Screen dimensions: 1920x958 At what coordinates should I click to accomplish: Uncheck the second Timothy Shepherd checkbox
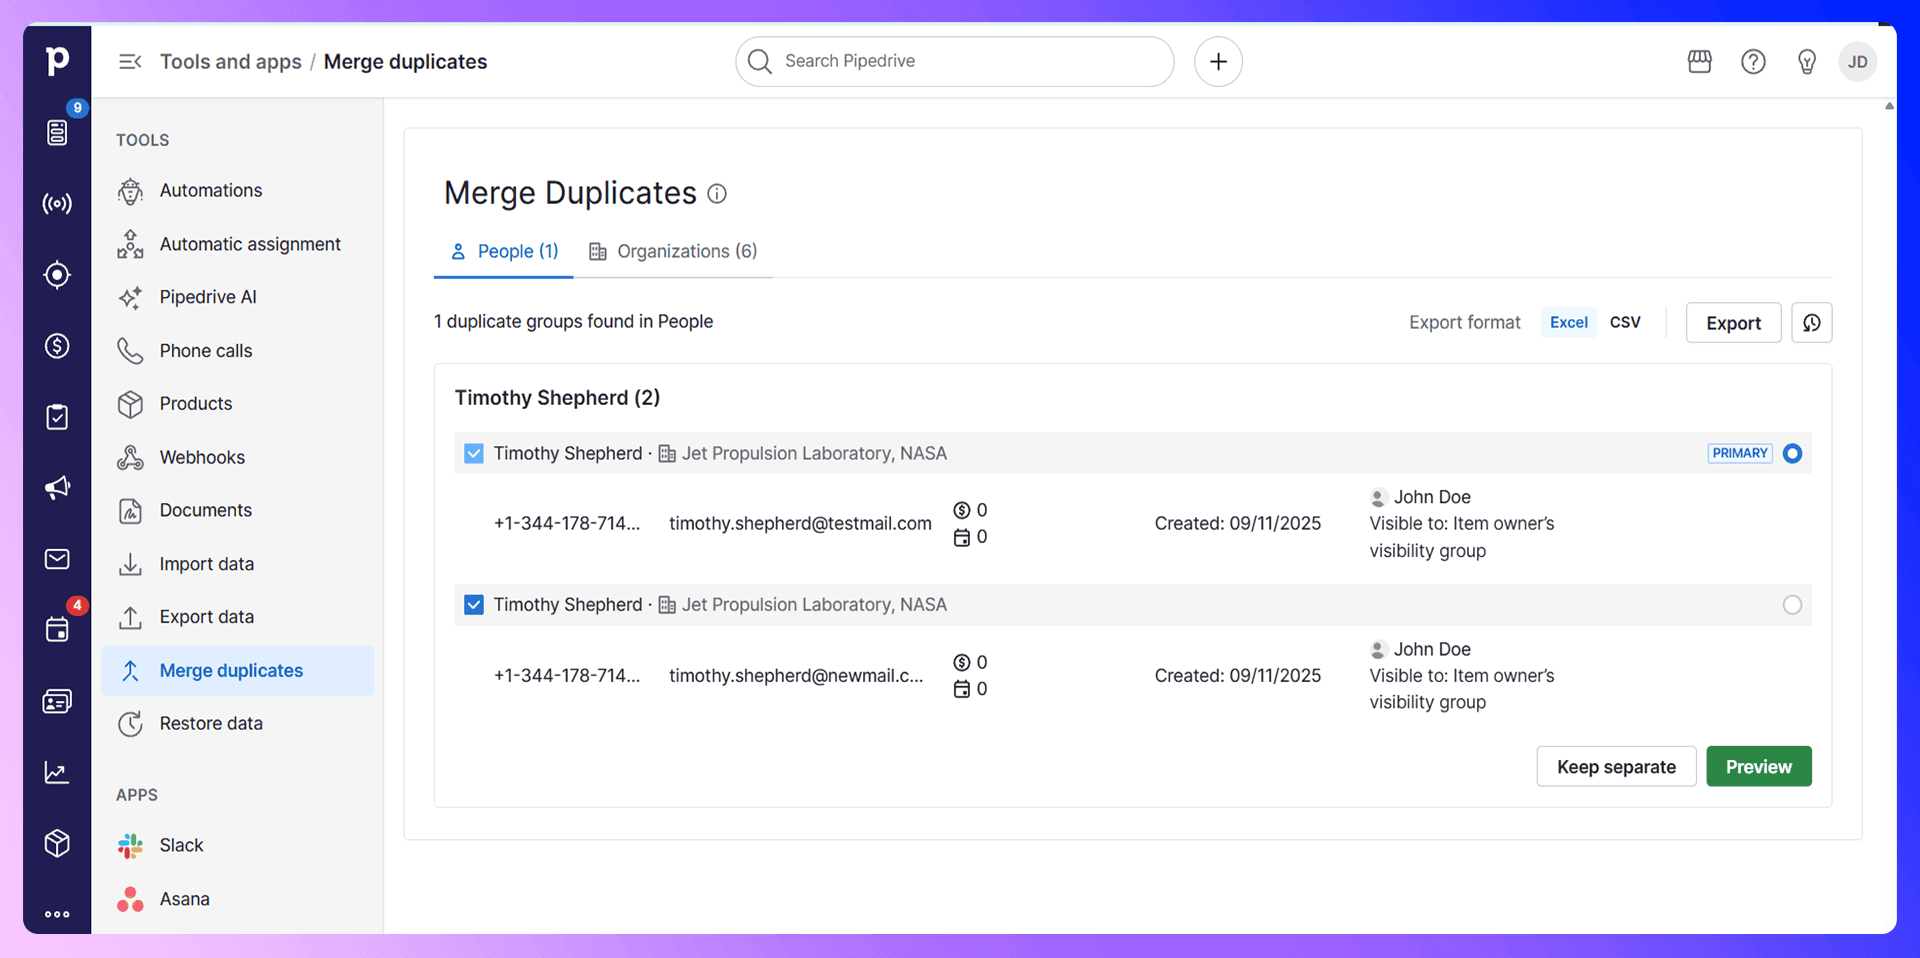click(474, 605)
